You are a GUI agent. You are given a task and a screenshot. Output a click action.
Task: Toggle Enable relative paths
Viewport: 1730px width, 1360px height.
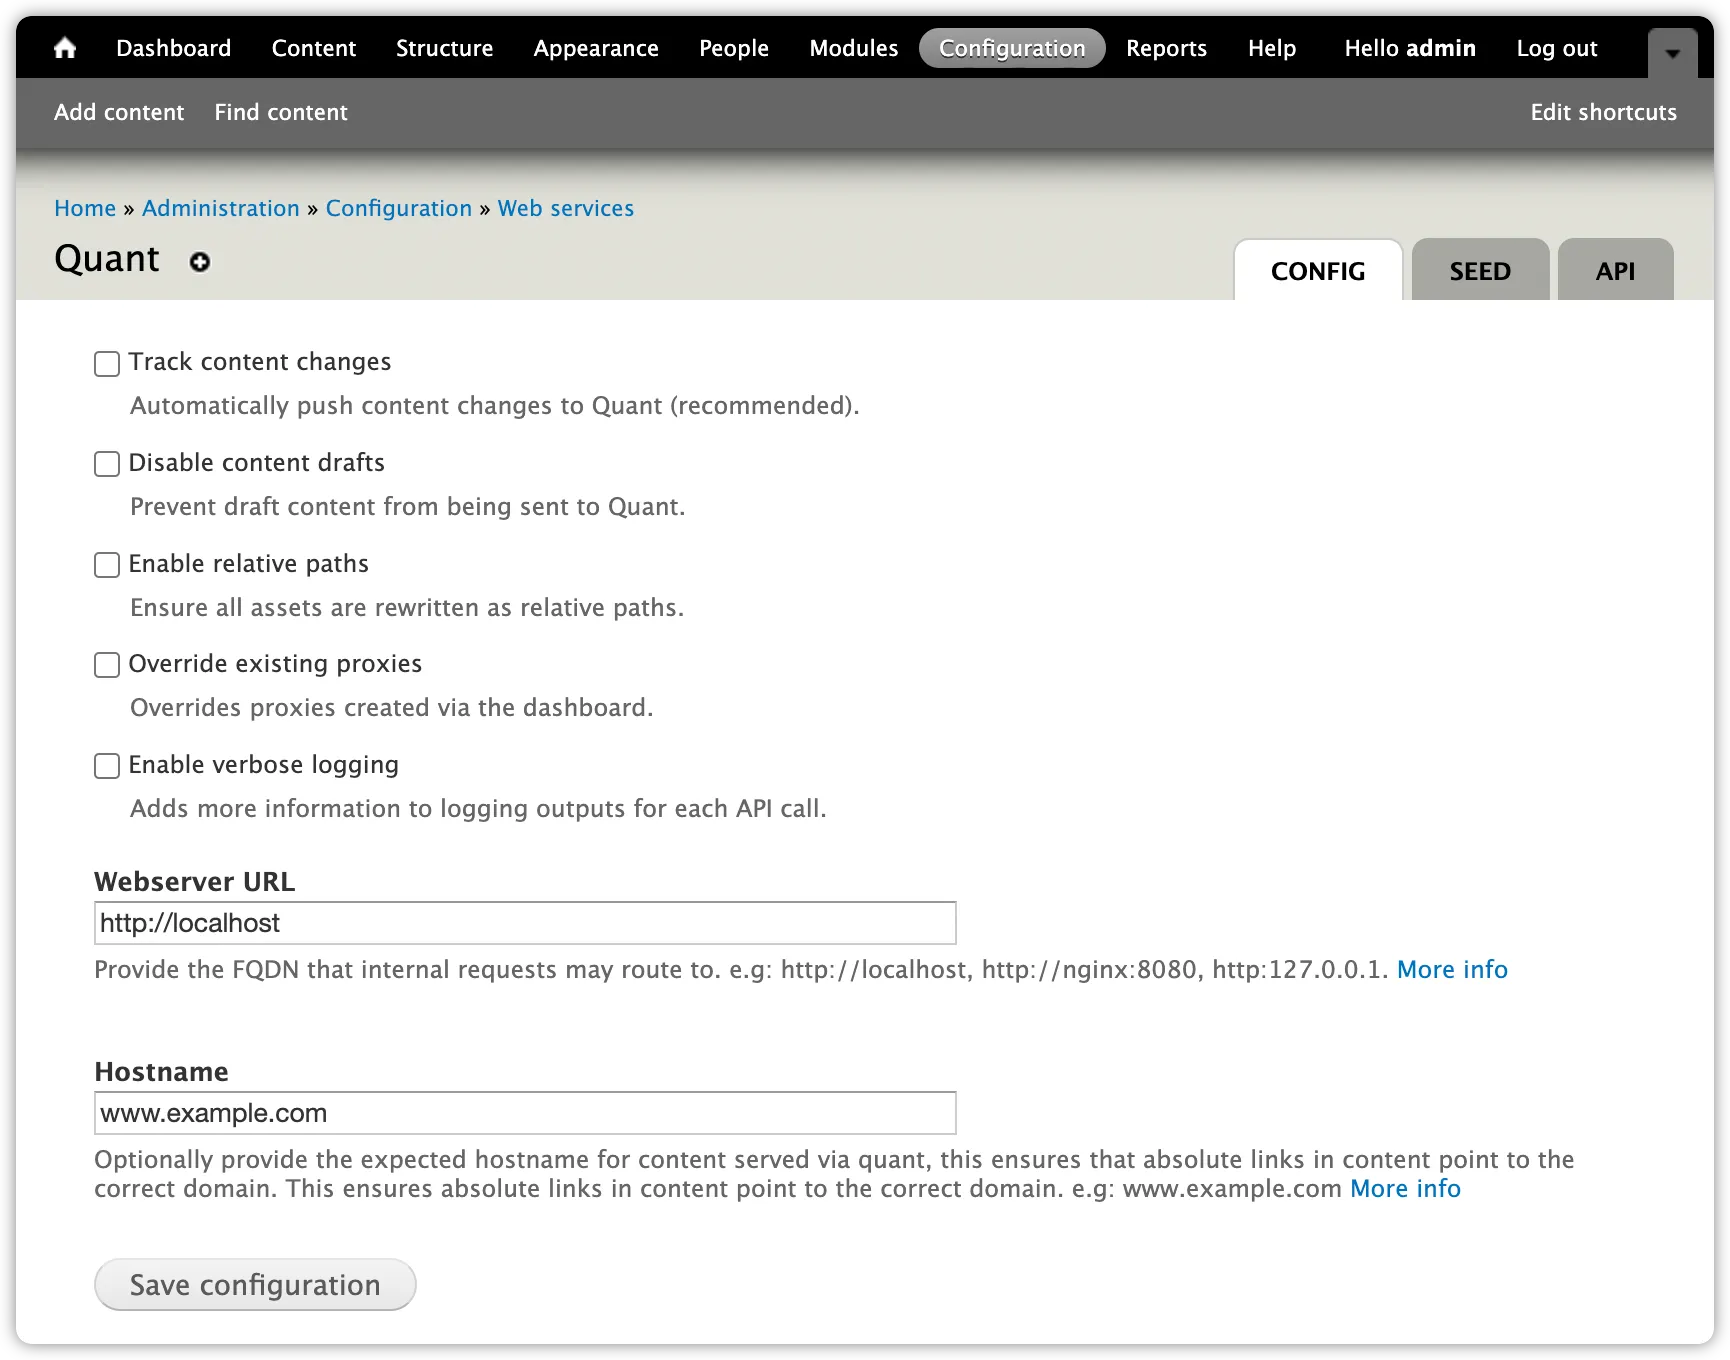click(x=106, y=565)
